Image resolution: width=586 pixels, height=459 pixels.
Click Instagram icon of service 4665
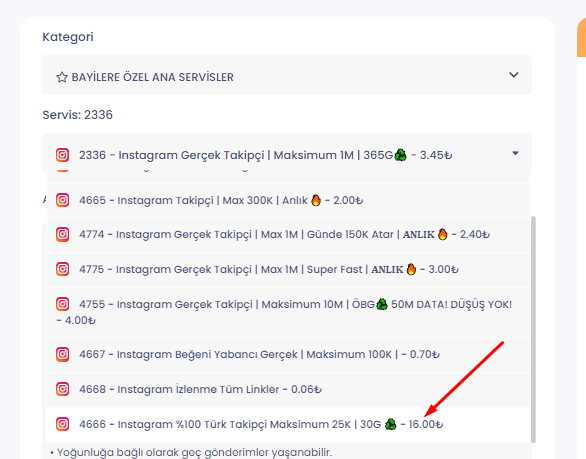(62, 200)
